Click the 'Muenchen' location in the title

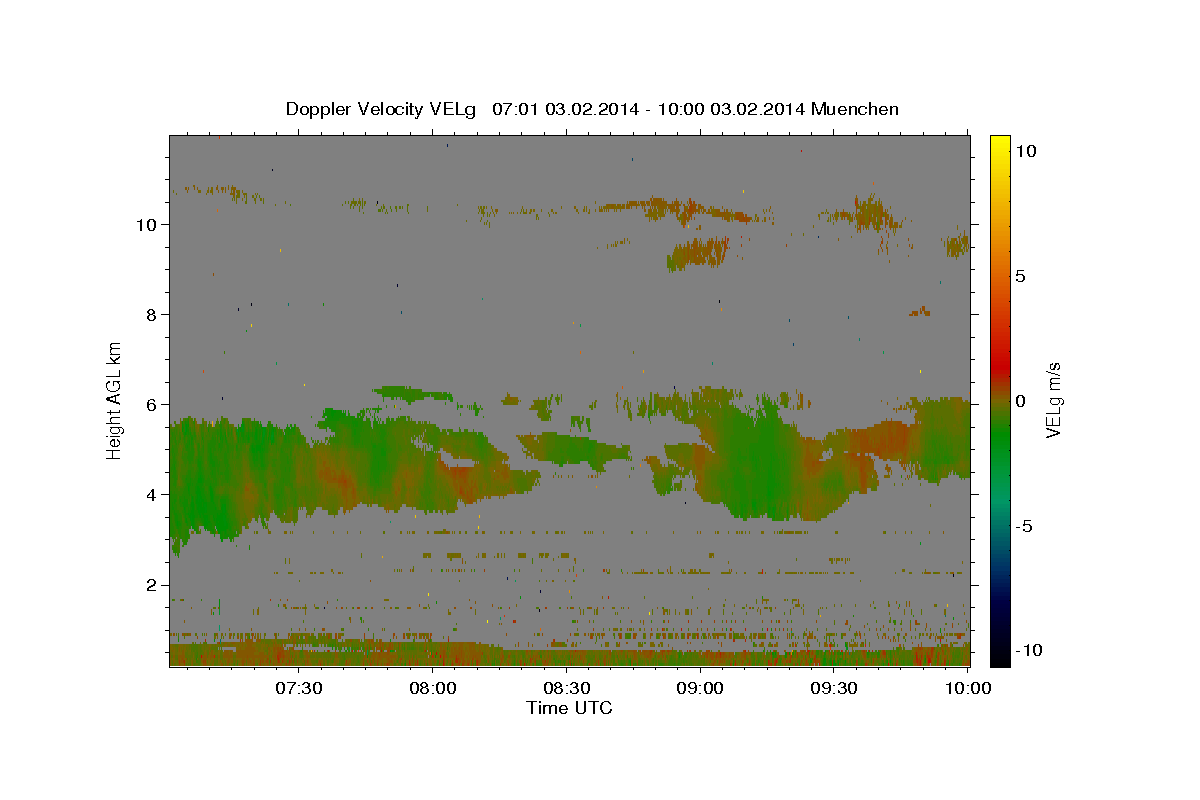(855, 109)
